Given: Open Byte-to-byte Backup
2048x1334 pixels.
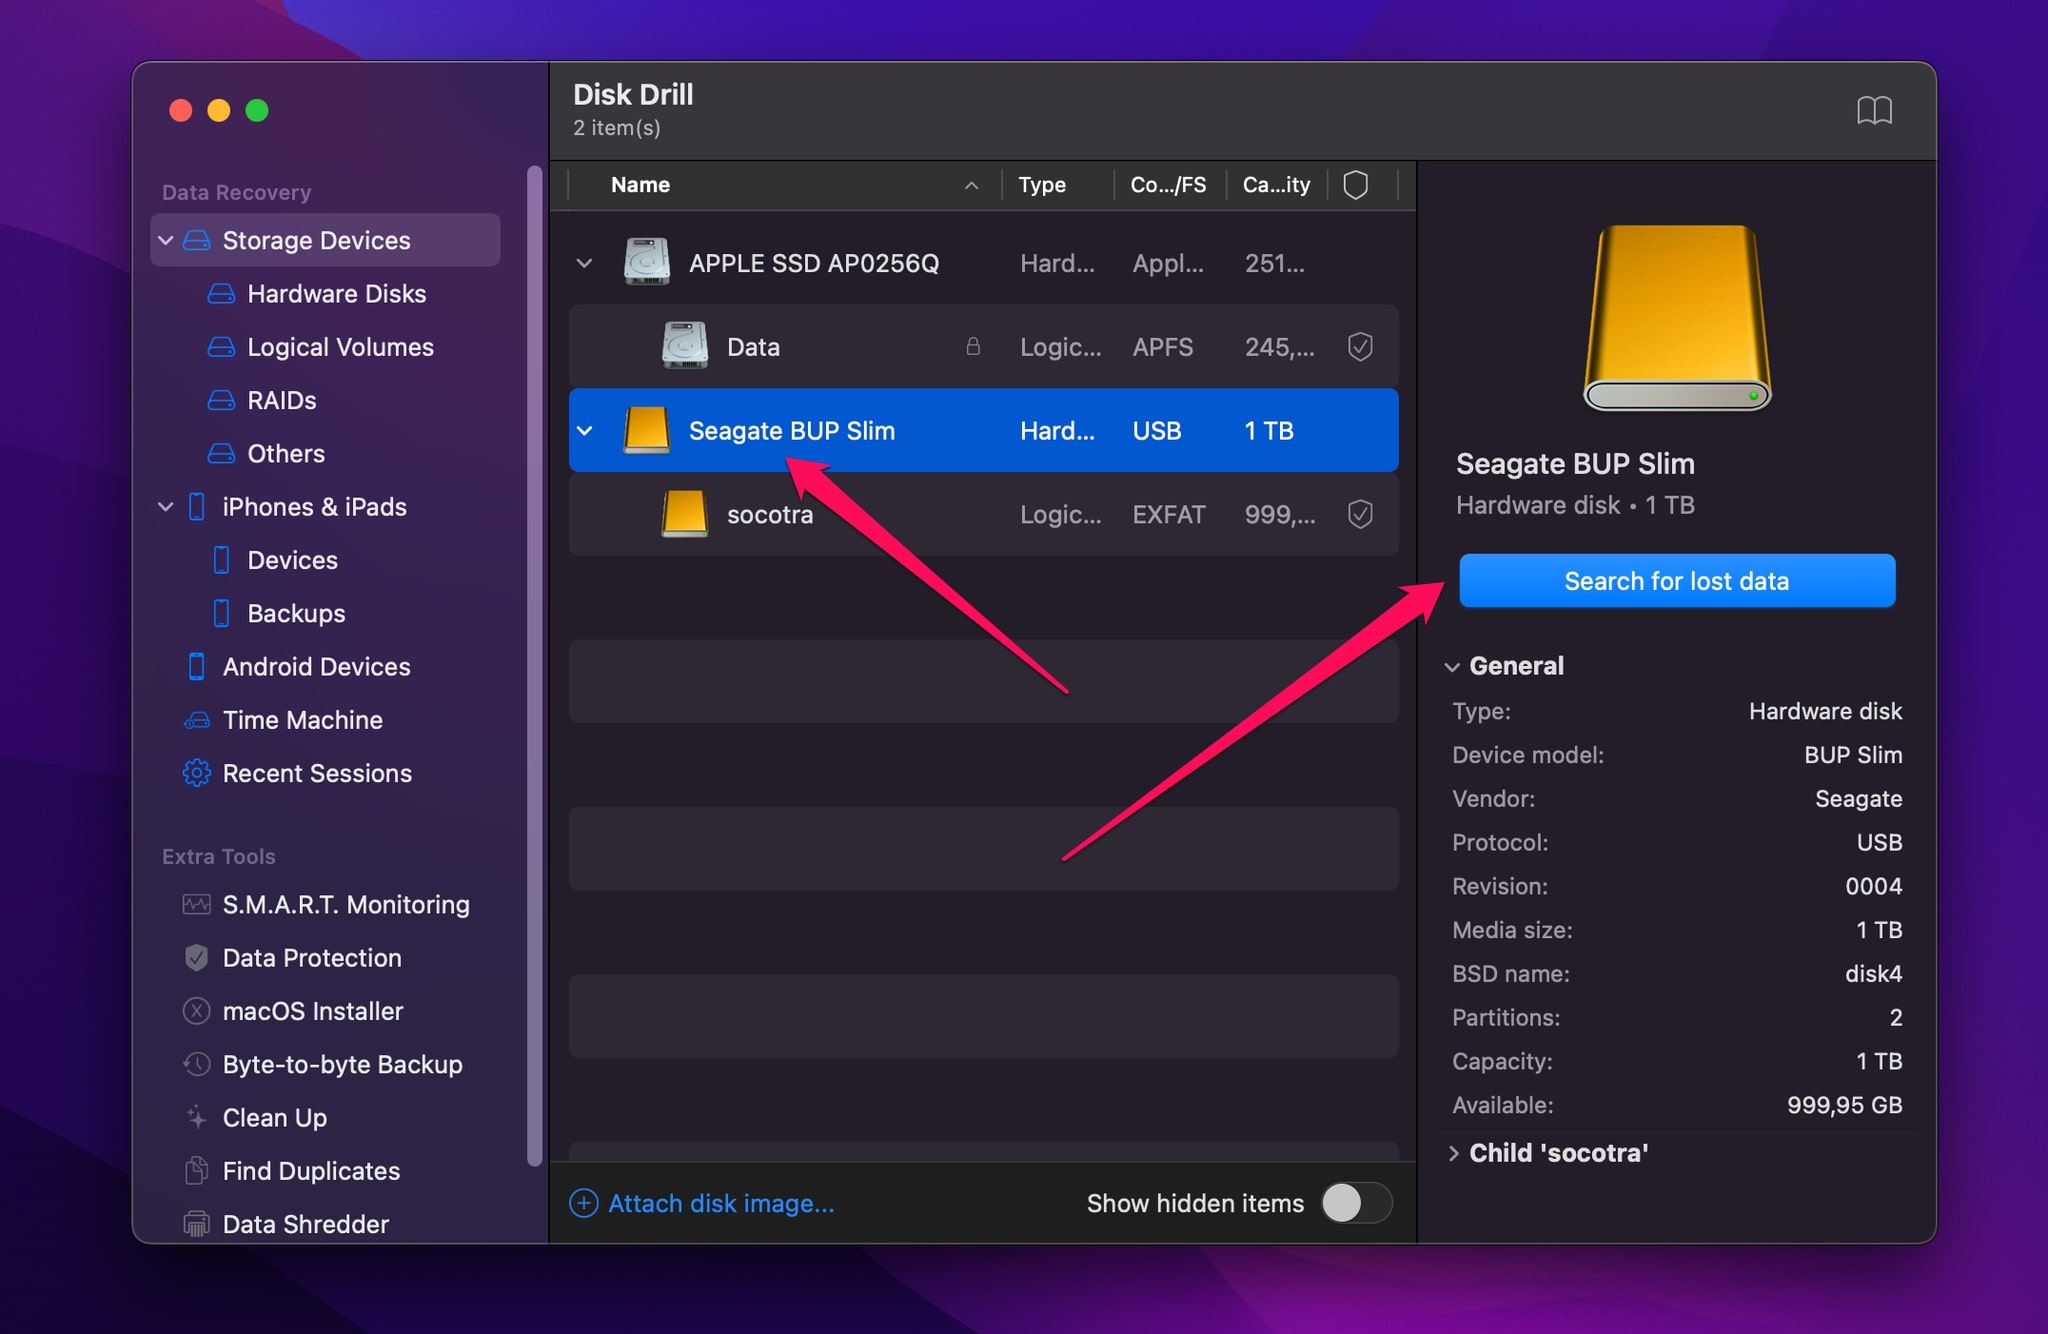Looking at the screenshot, I should click(342, 1064).
